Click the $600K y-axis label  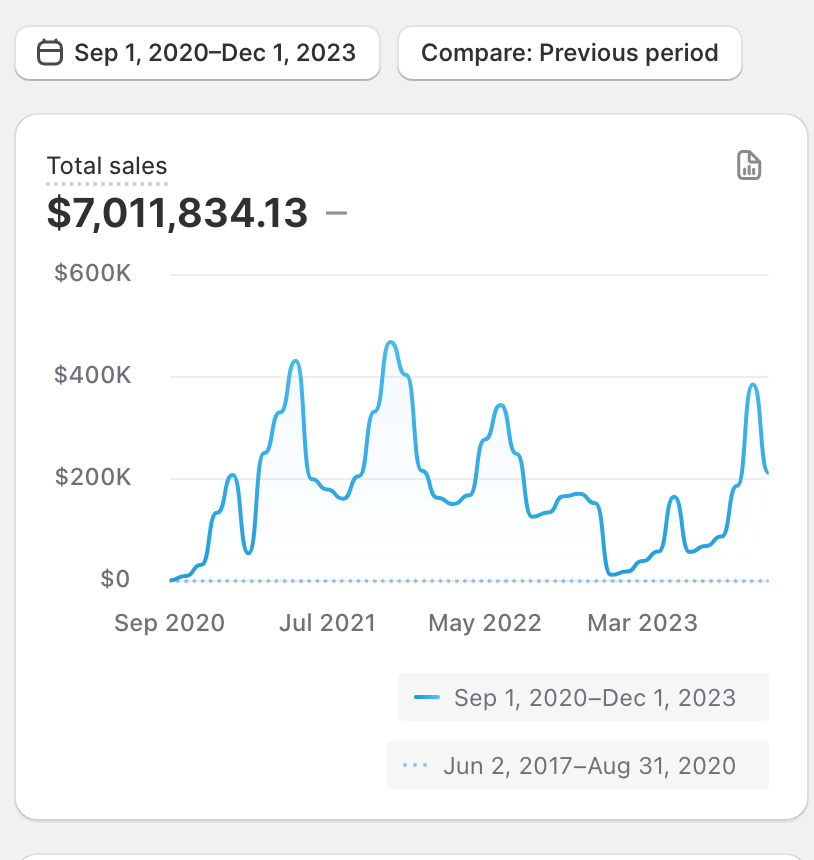[x=93, y=273]
